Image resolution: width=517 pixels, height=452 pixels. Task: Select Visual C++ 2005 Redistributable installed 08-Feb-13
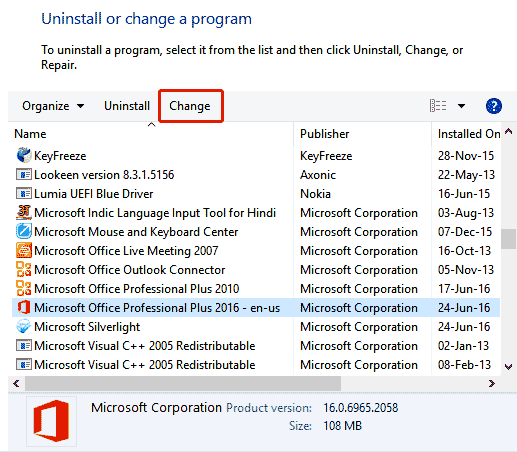click(256, 364)
